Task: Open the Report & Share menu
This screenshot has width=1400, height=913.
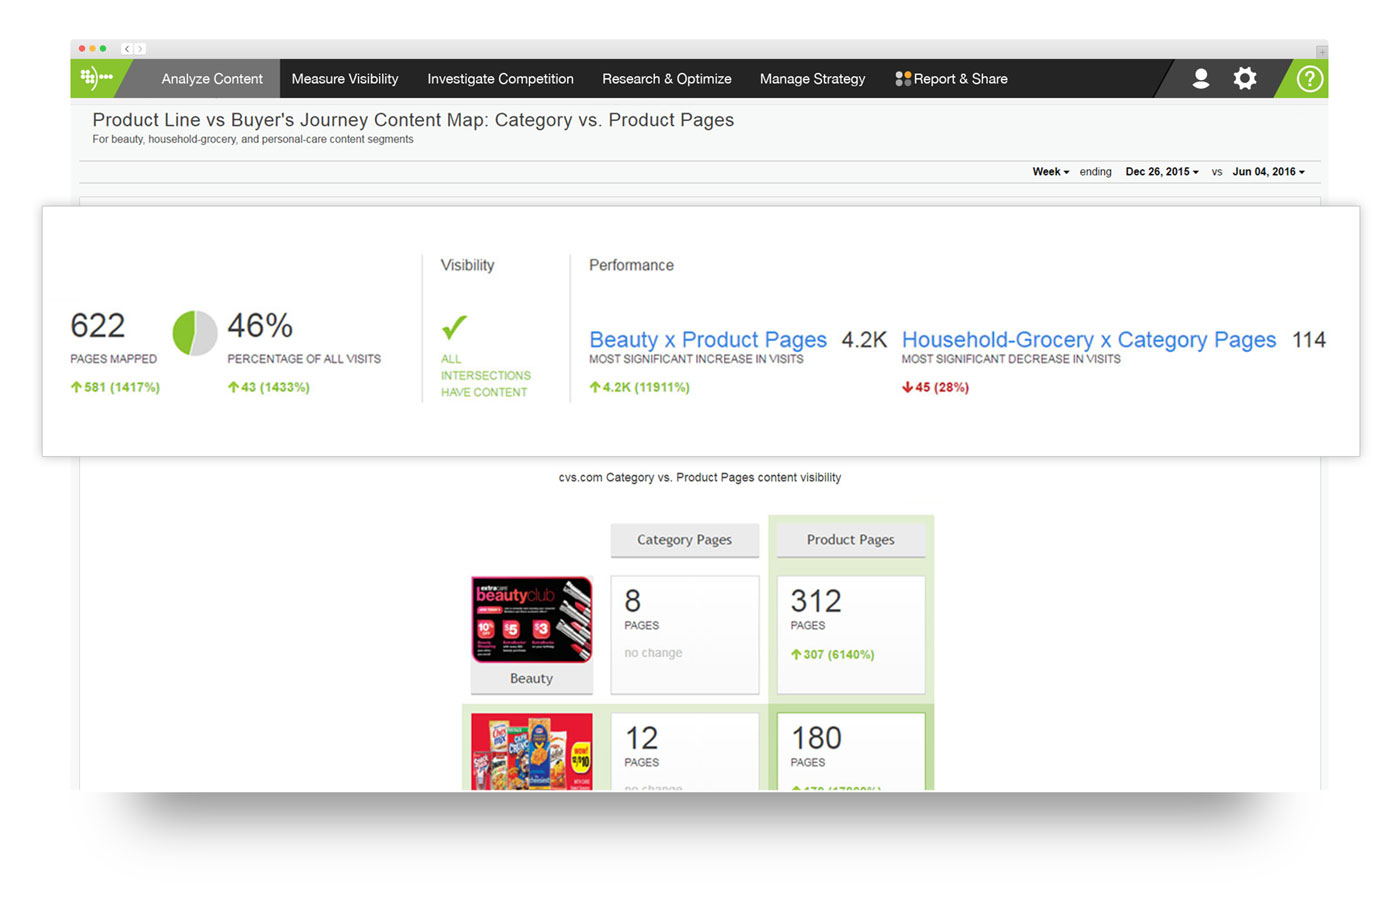Action: (951, 78)
